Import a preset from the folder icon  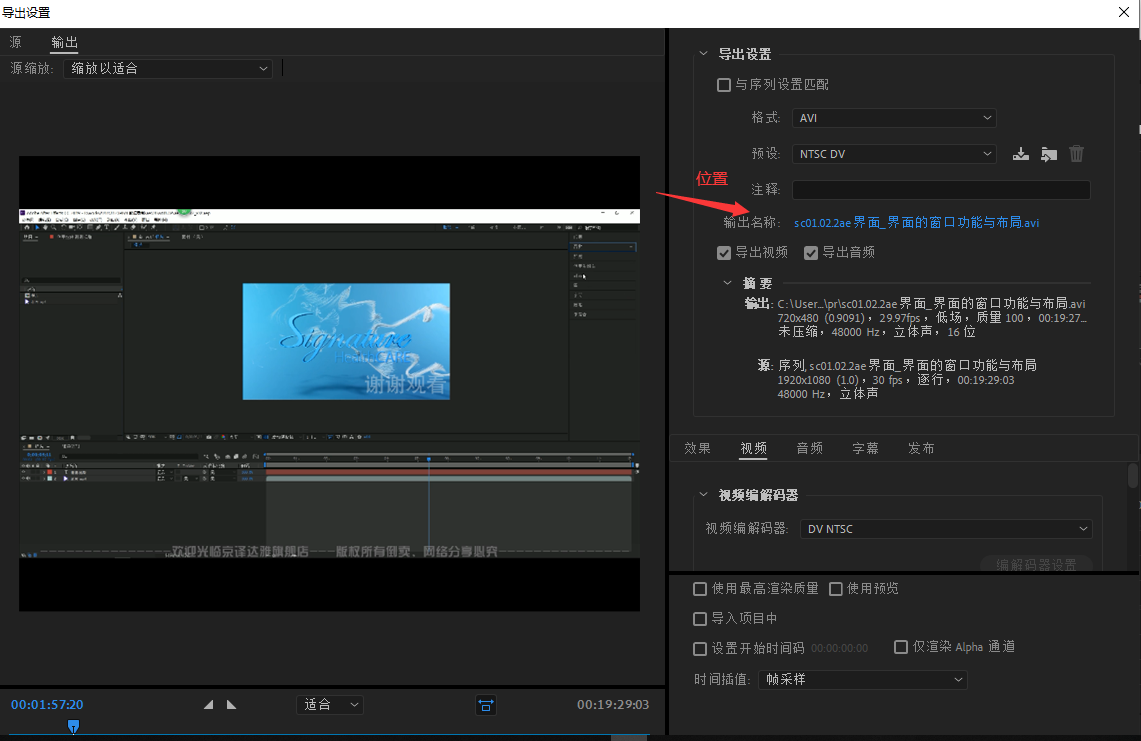click(x=1048, y=153)
